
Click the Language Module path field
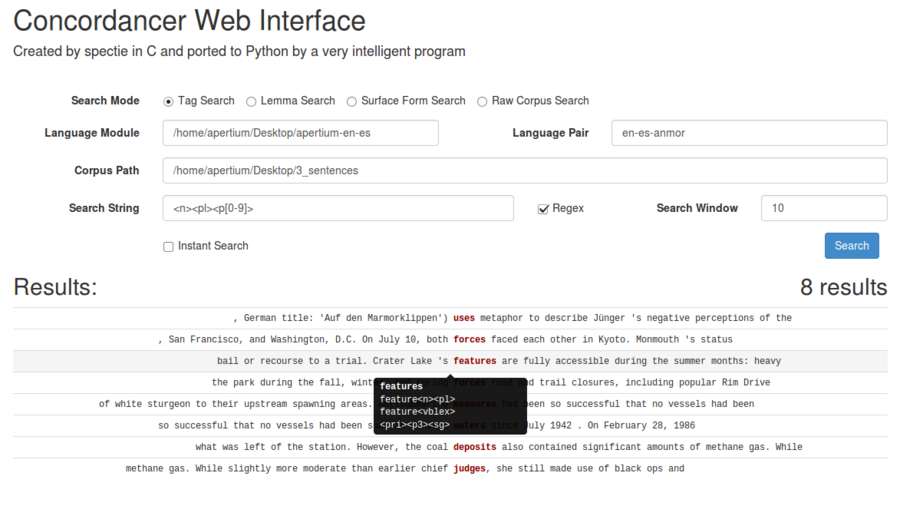click(x=300, y=133)
